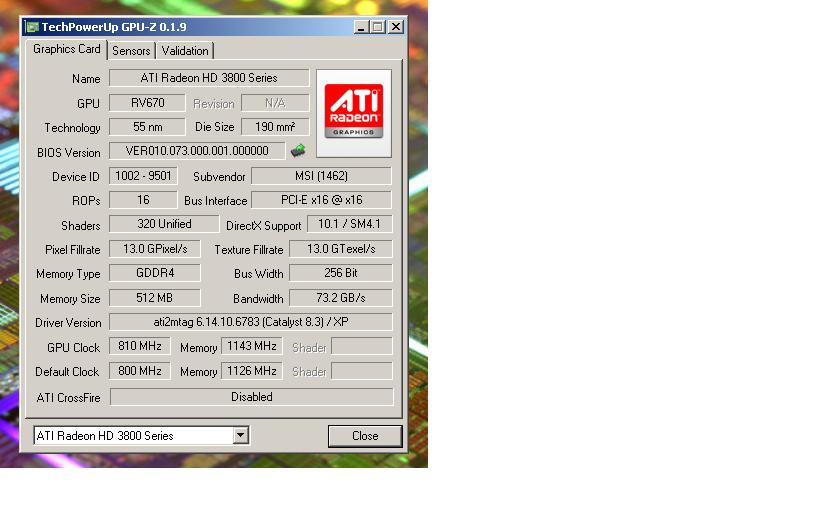Click the Subvendor field MSI (1462)
840x525 pixels.
[x=321, y=176]
